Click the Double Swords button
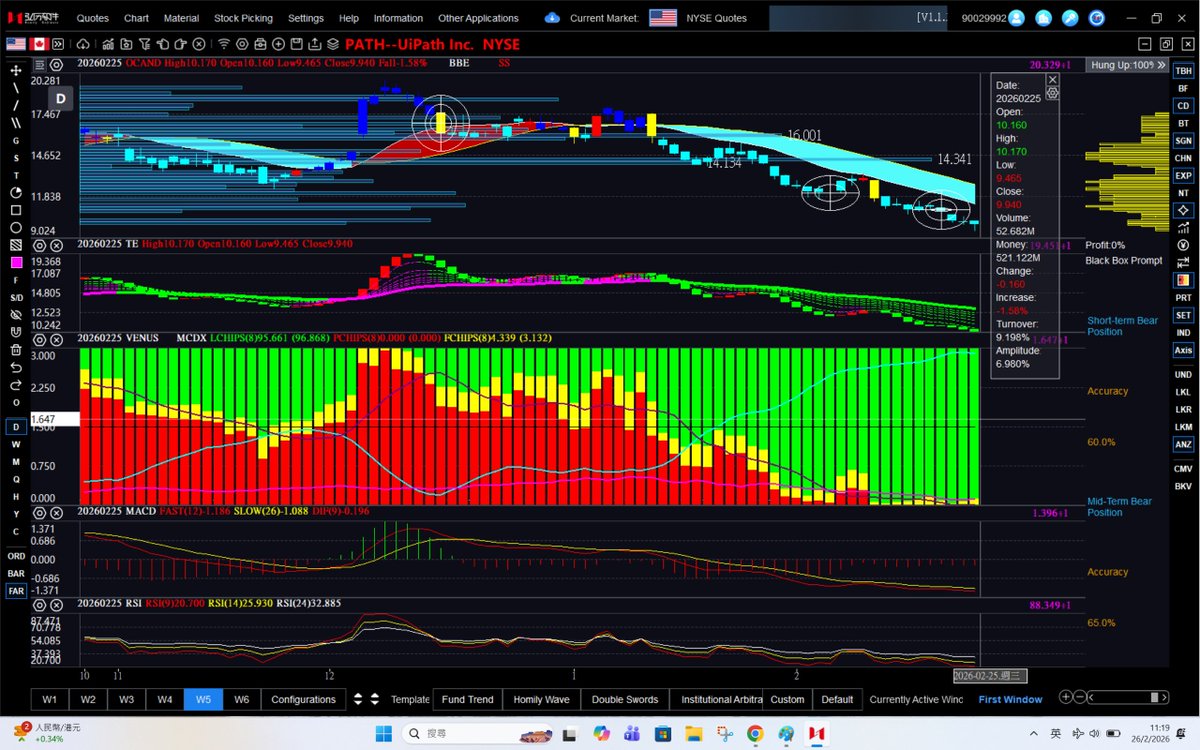1200x750 pixels. click(625, 699)
